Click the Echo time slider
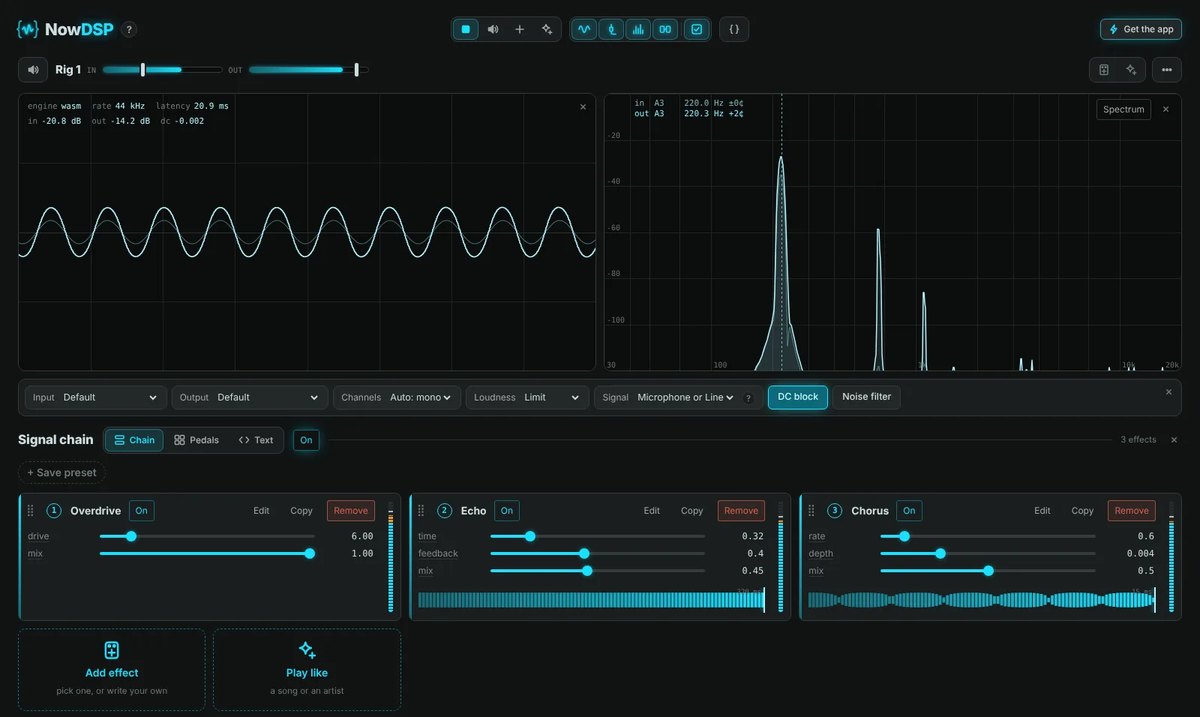The width and height of the screenshot is (1200, 717). point(597,537)
